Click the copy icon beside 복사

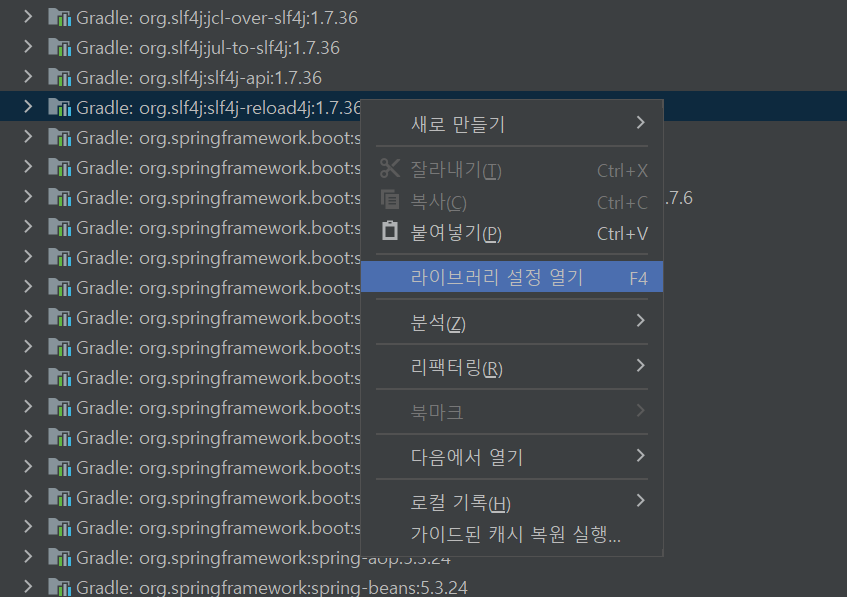pos(390,200)
